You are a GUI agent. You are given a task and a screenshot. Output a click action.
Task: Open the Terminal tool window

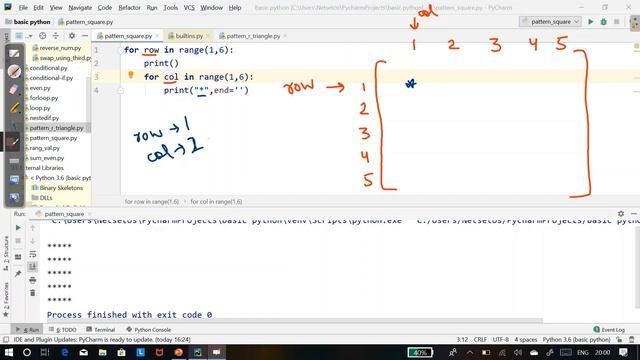coord(101,329)
